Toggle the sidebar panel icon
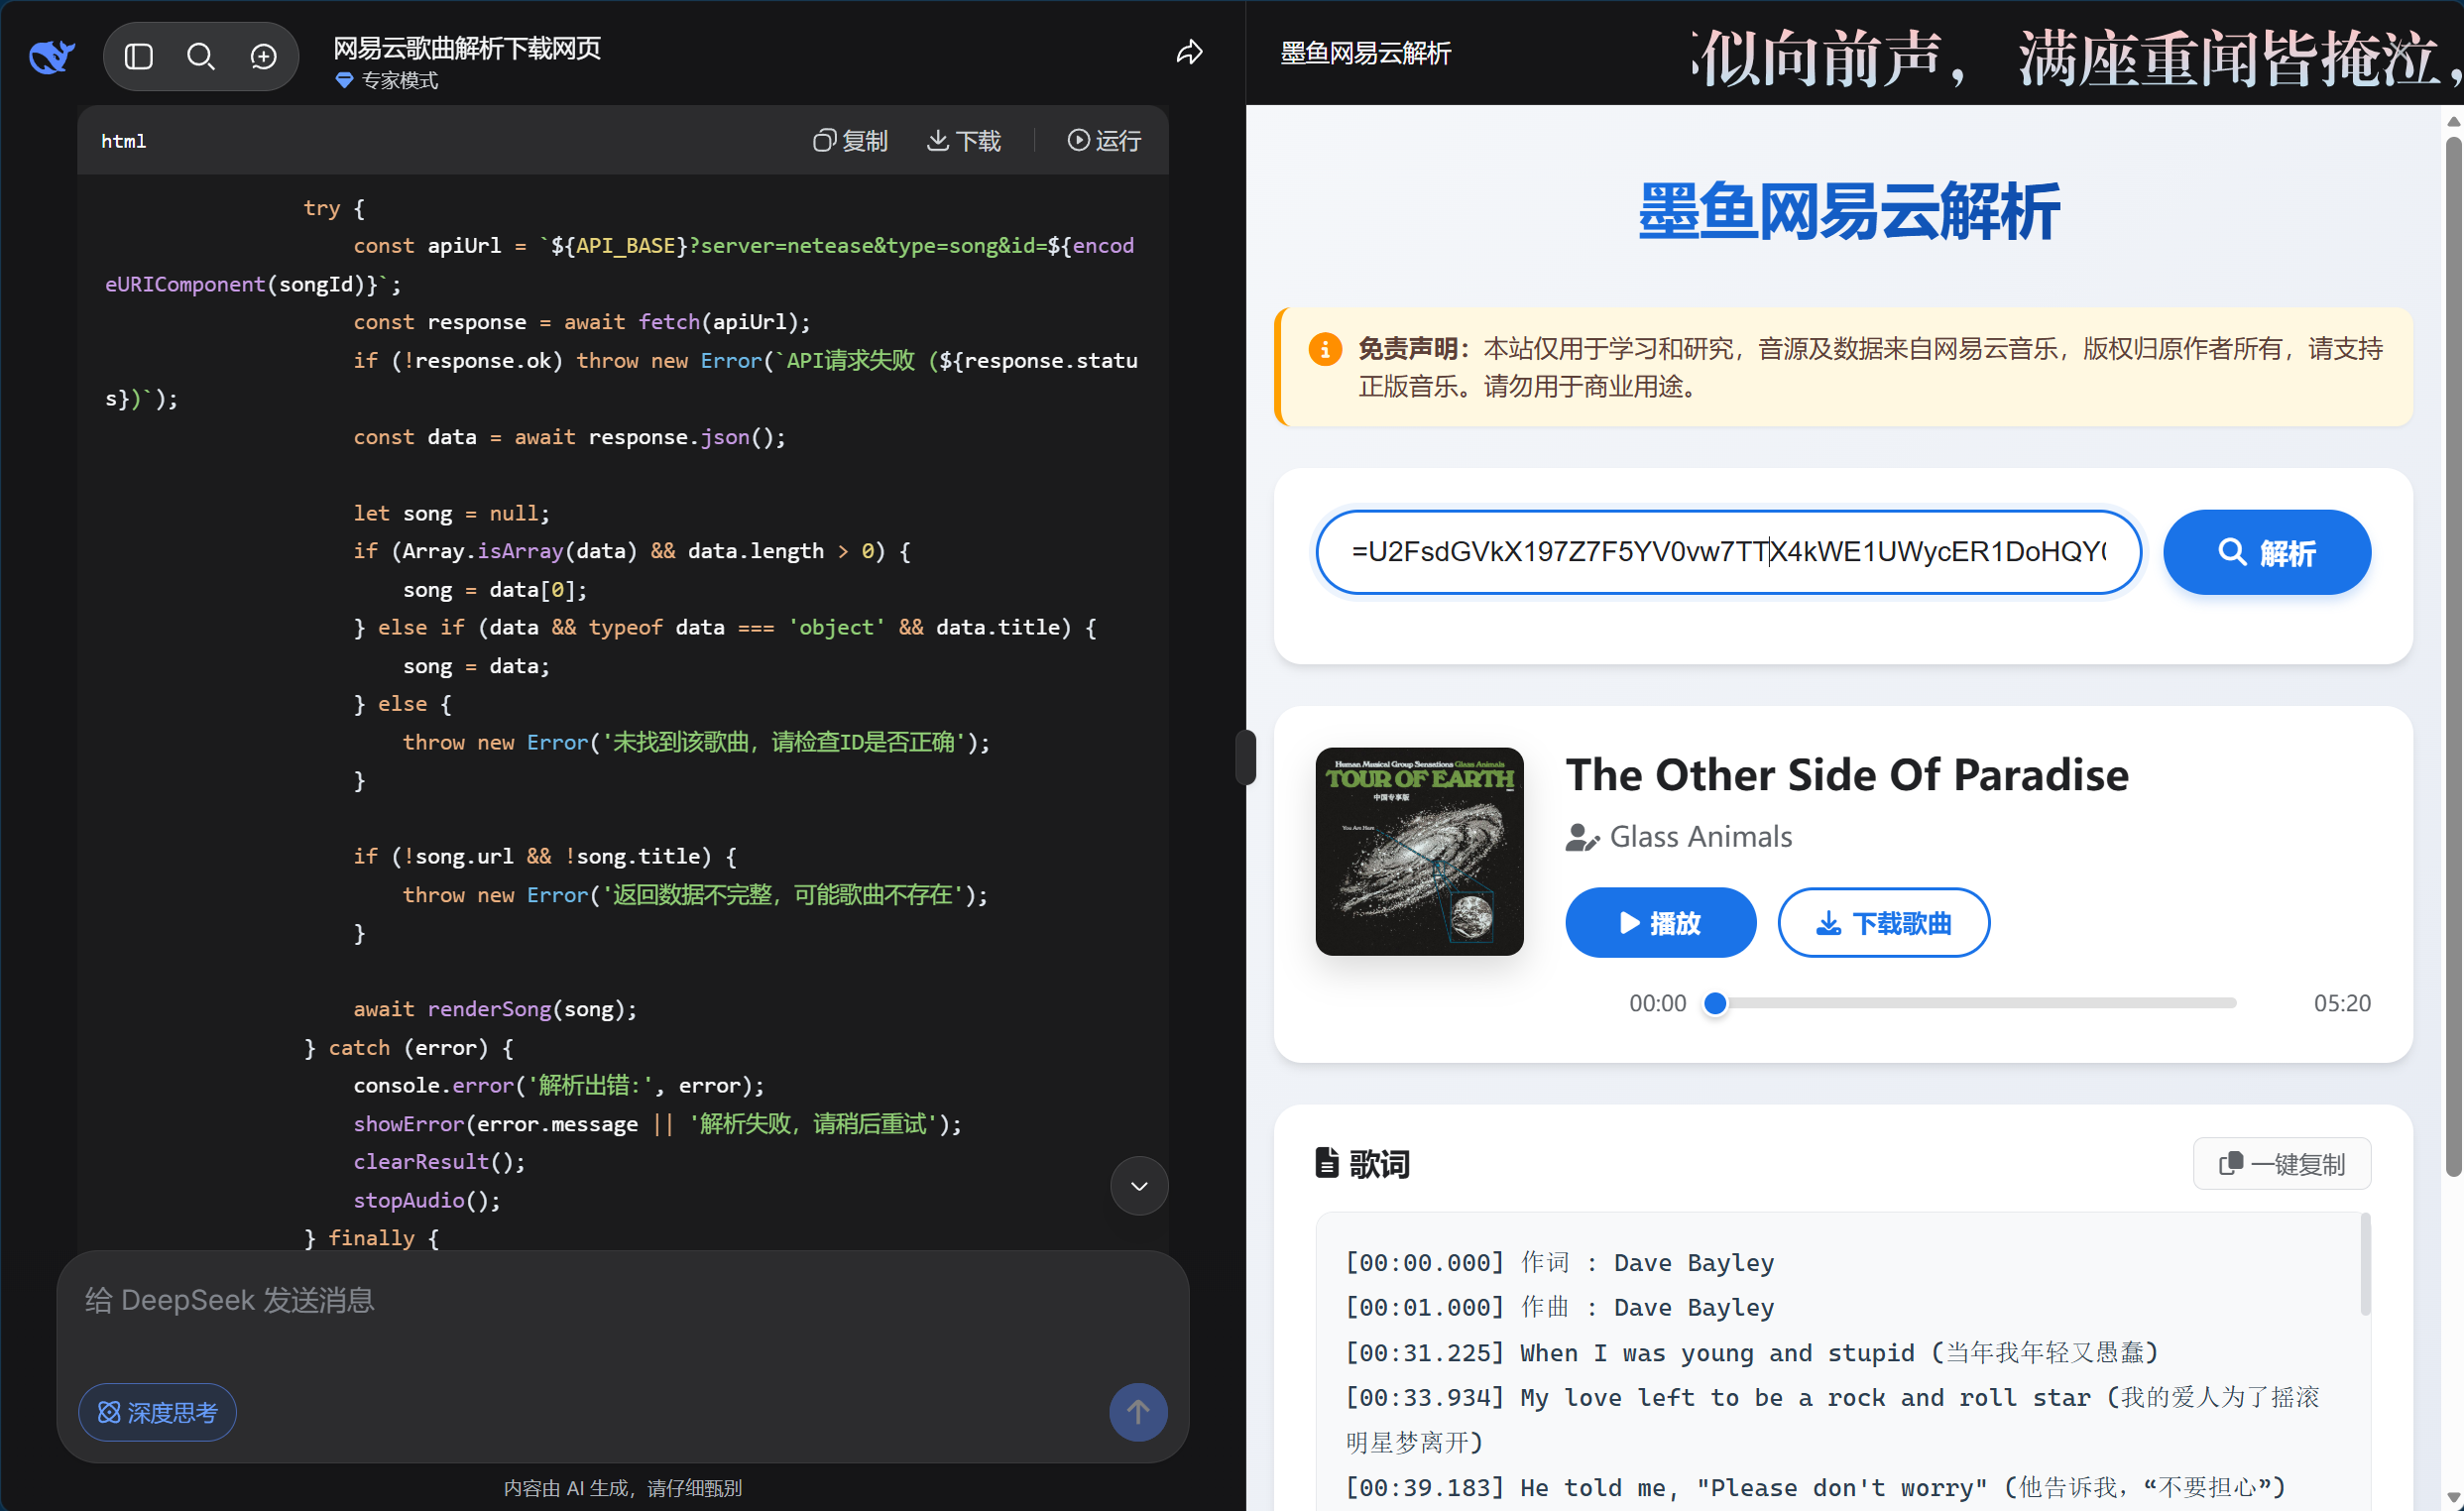This screenshot has width=2464, height=1511. [x=138, y=56]
